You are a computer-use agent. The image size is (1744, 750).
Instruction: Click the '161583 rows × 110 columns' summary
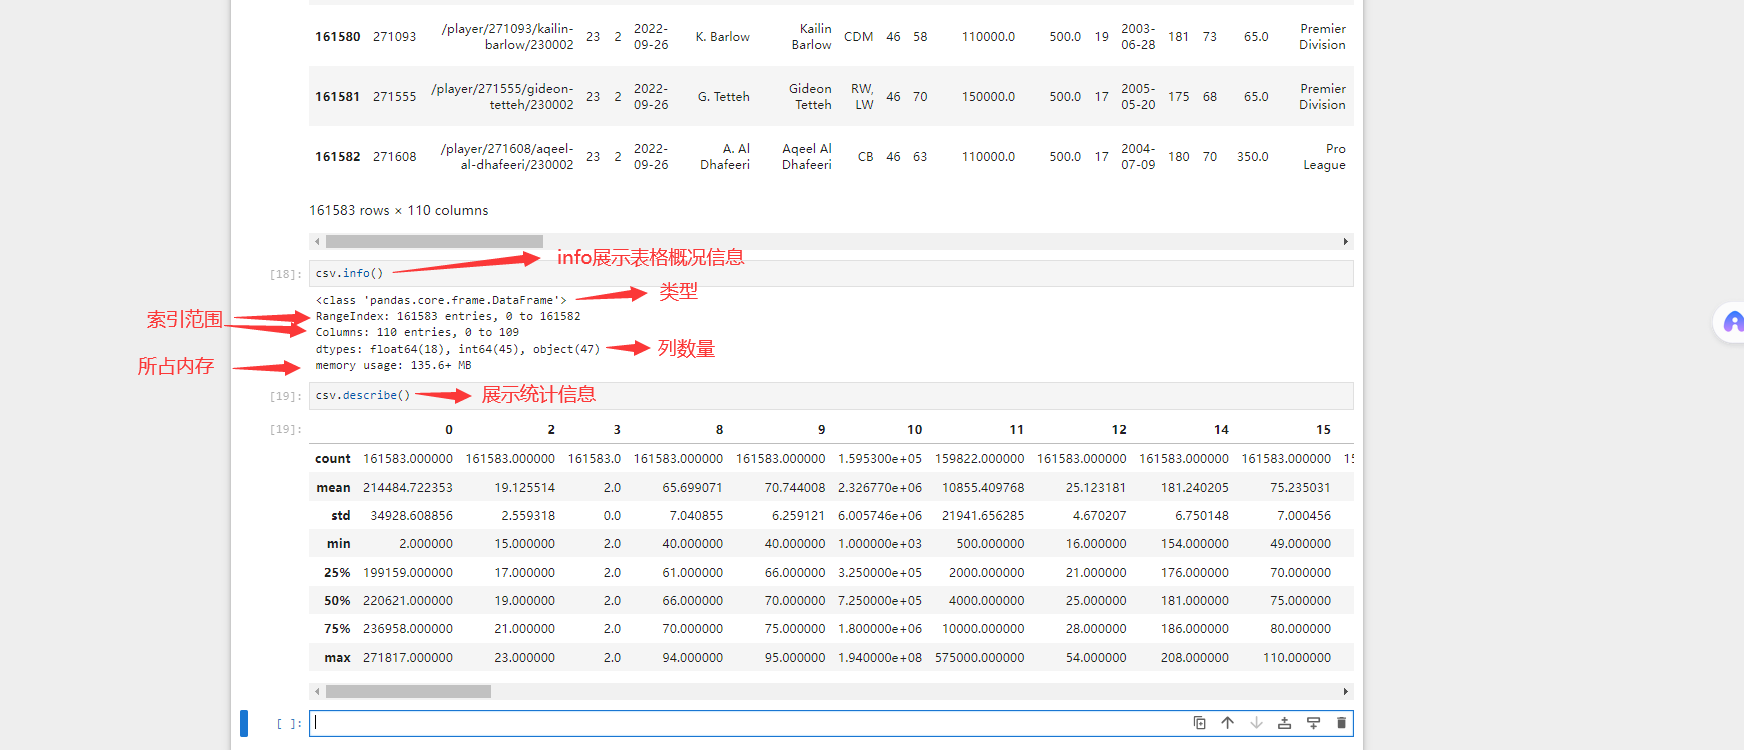click(x=399, y=210)
